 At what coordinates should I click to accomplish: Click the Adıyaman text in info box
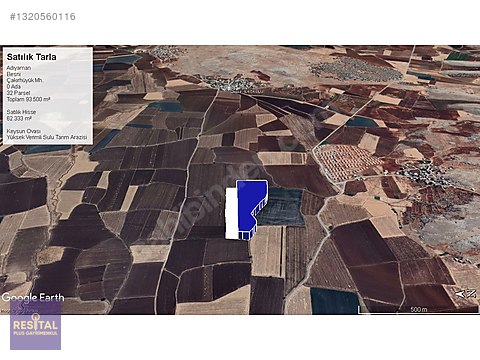[x=19, y=68]
